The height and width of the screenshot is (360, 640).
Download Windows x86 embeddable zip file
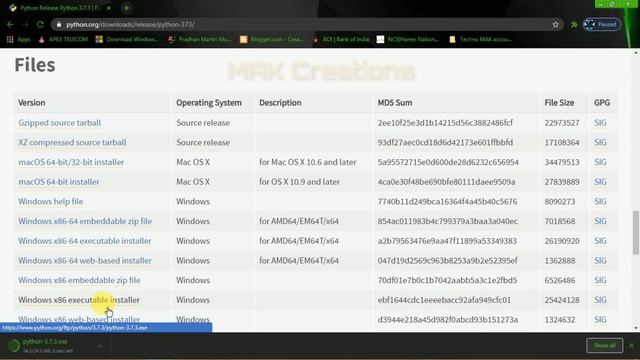pos(79,280)
